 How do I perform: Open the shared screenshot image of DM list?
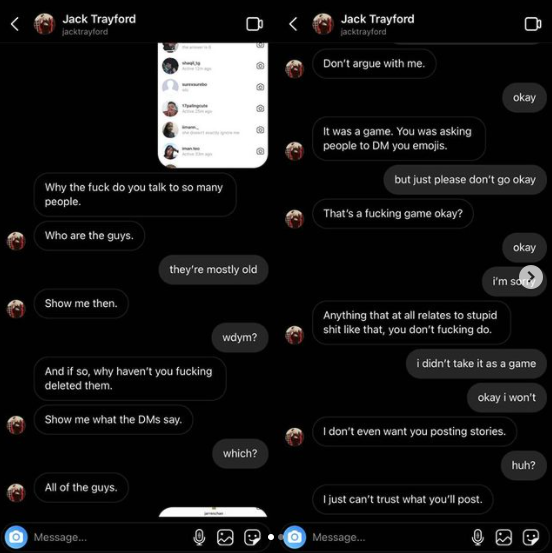(213, 105)
